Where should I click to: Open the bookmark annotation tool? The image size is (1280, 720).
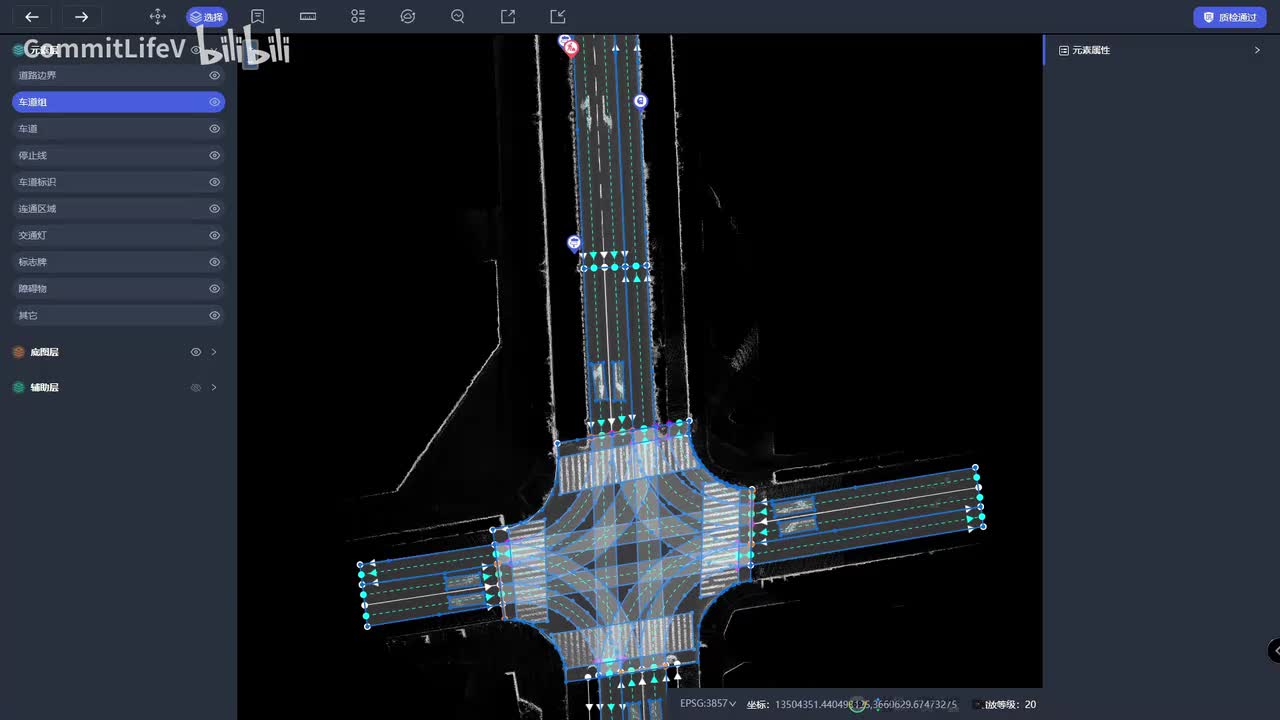point(258,17)
